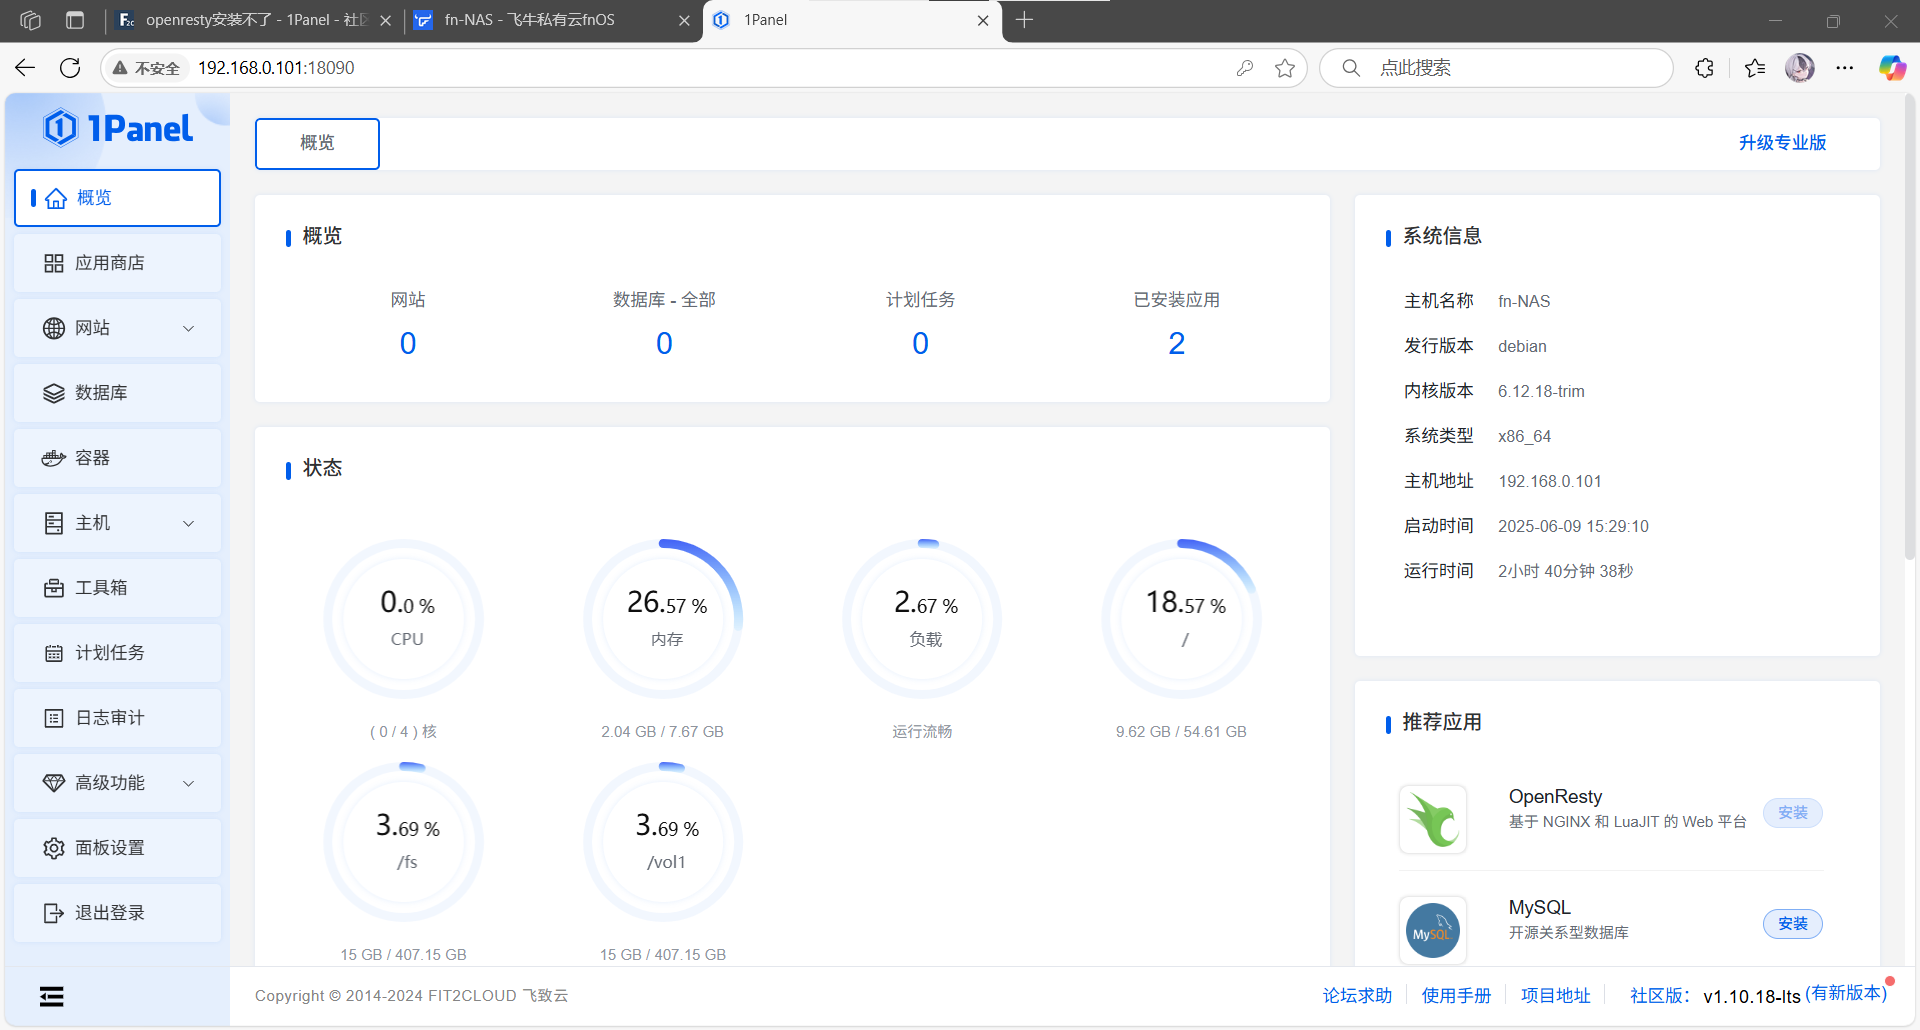Click the address bar showing 192.168.0.101:18090
1920x1030 pixels.
coord(704,68)
